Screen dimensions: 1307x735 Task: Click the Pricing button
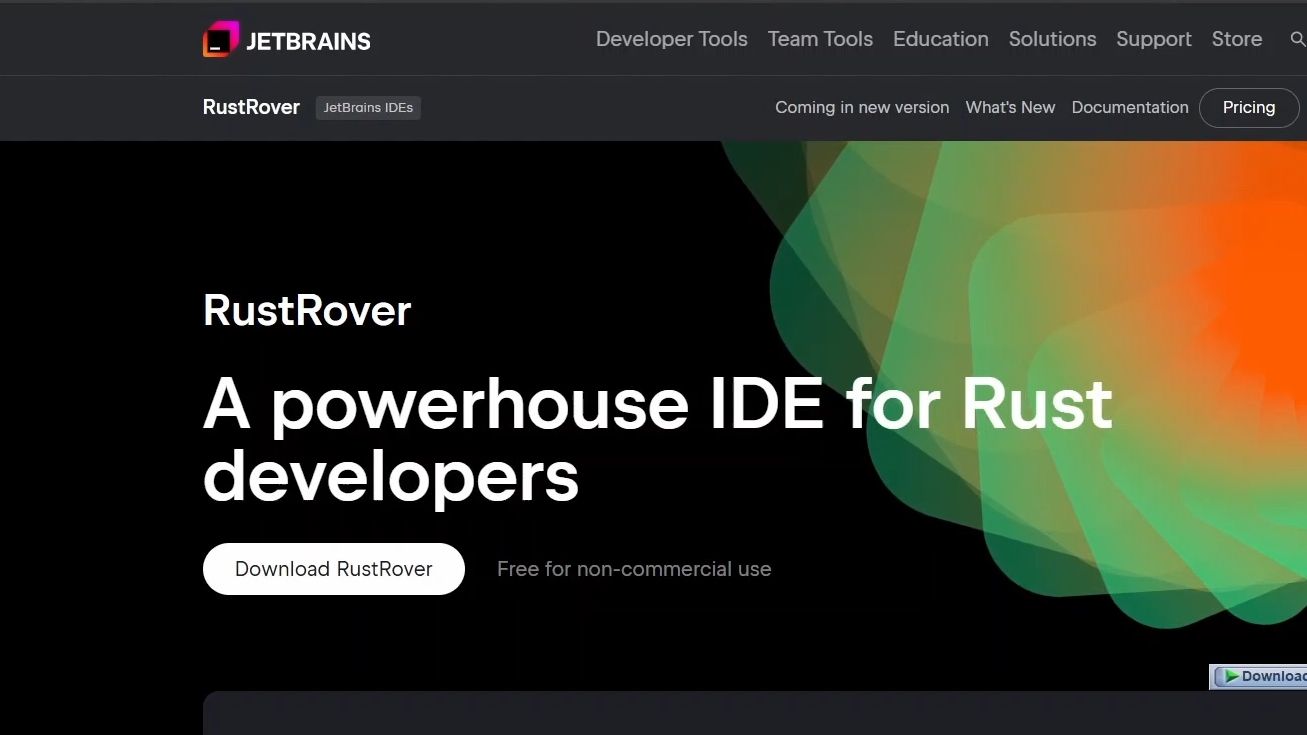pos(1249,107)
